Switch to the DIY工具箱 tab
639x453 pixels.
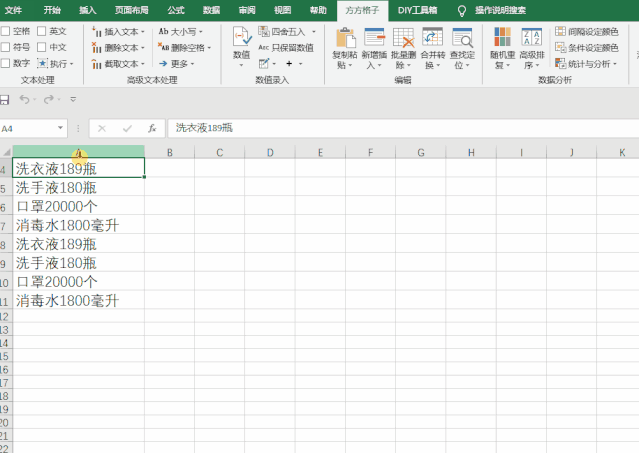click(x=417, y=10)
